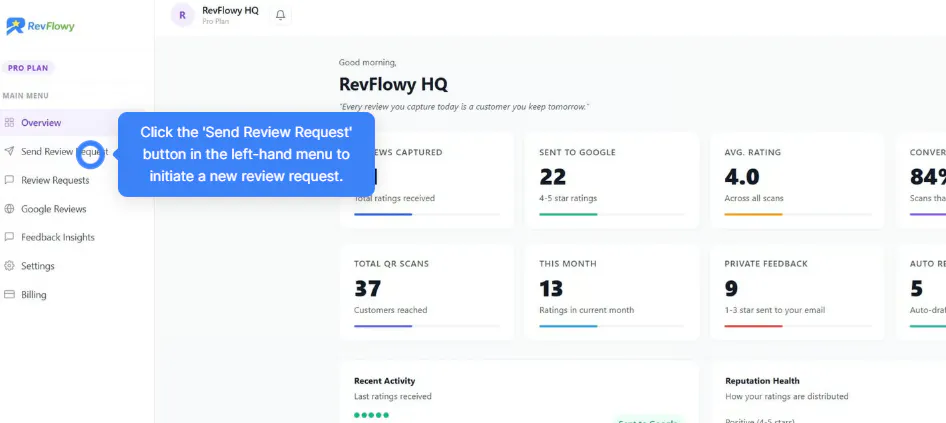Image resolution: width=946 pixels, height=423 pixels.
Task: Select the This Month stat card
Action: [x=612, y=292]
